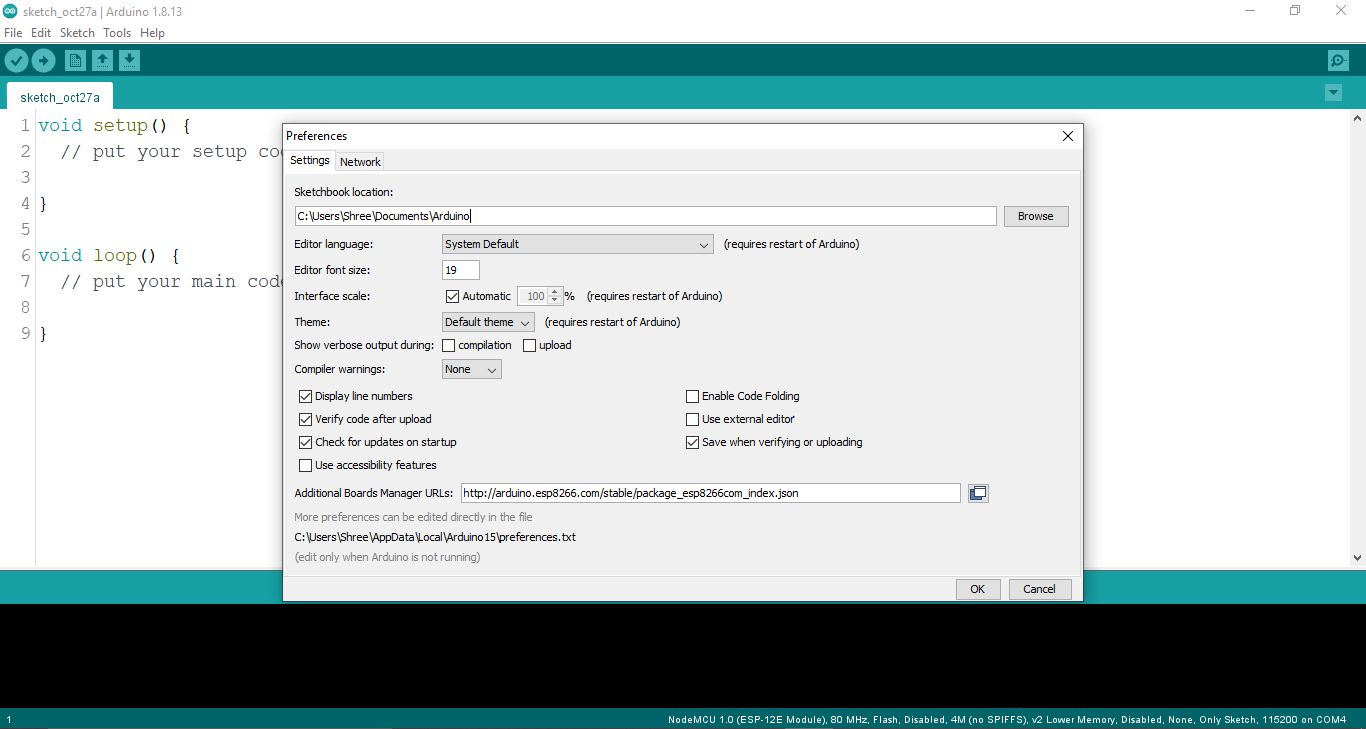Increase interface scale with up stepper arrow
Image resolution: width=1366 pixels, height=729 pixels.
[x=555, y=292]
